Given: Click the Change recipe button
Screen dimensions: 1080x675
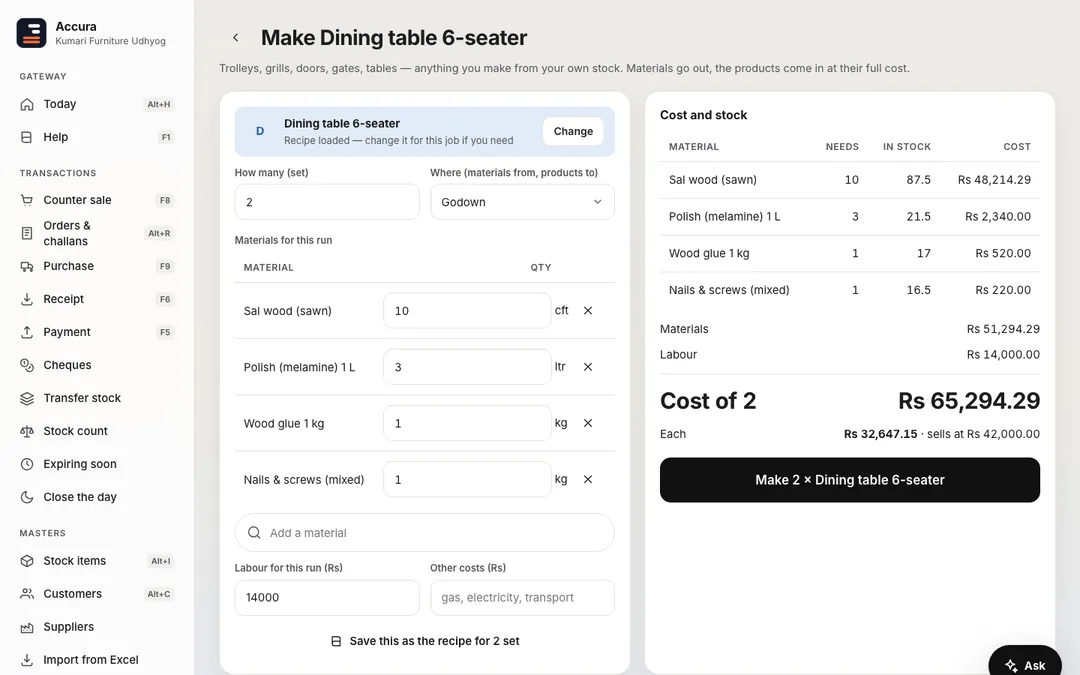Looking at the screenshot, I should (x=573, y=132).
